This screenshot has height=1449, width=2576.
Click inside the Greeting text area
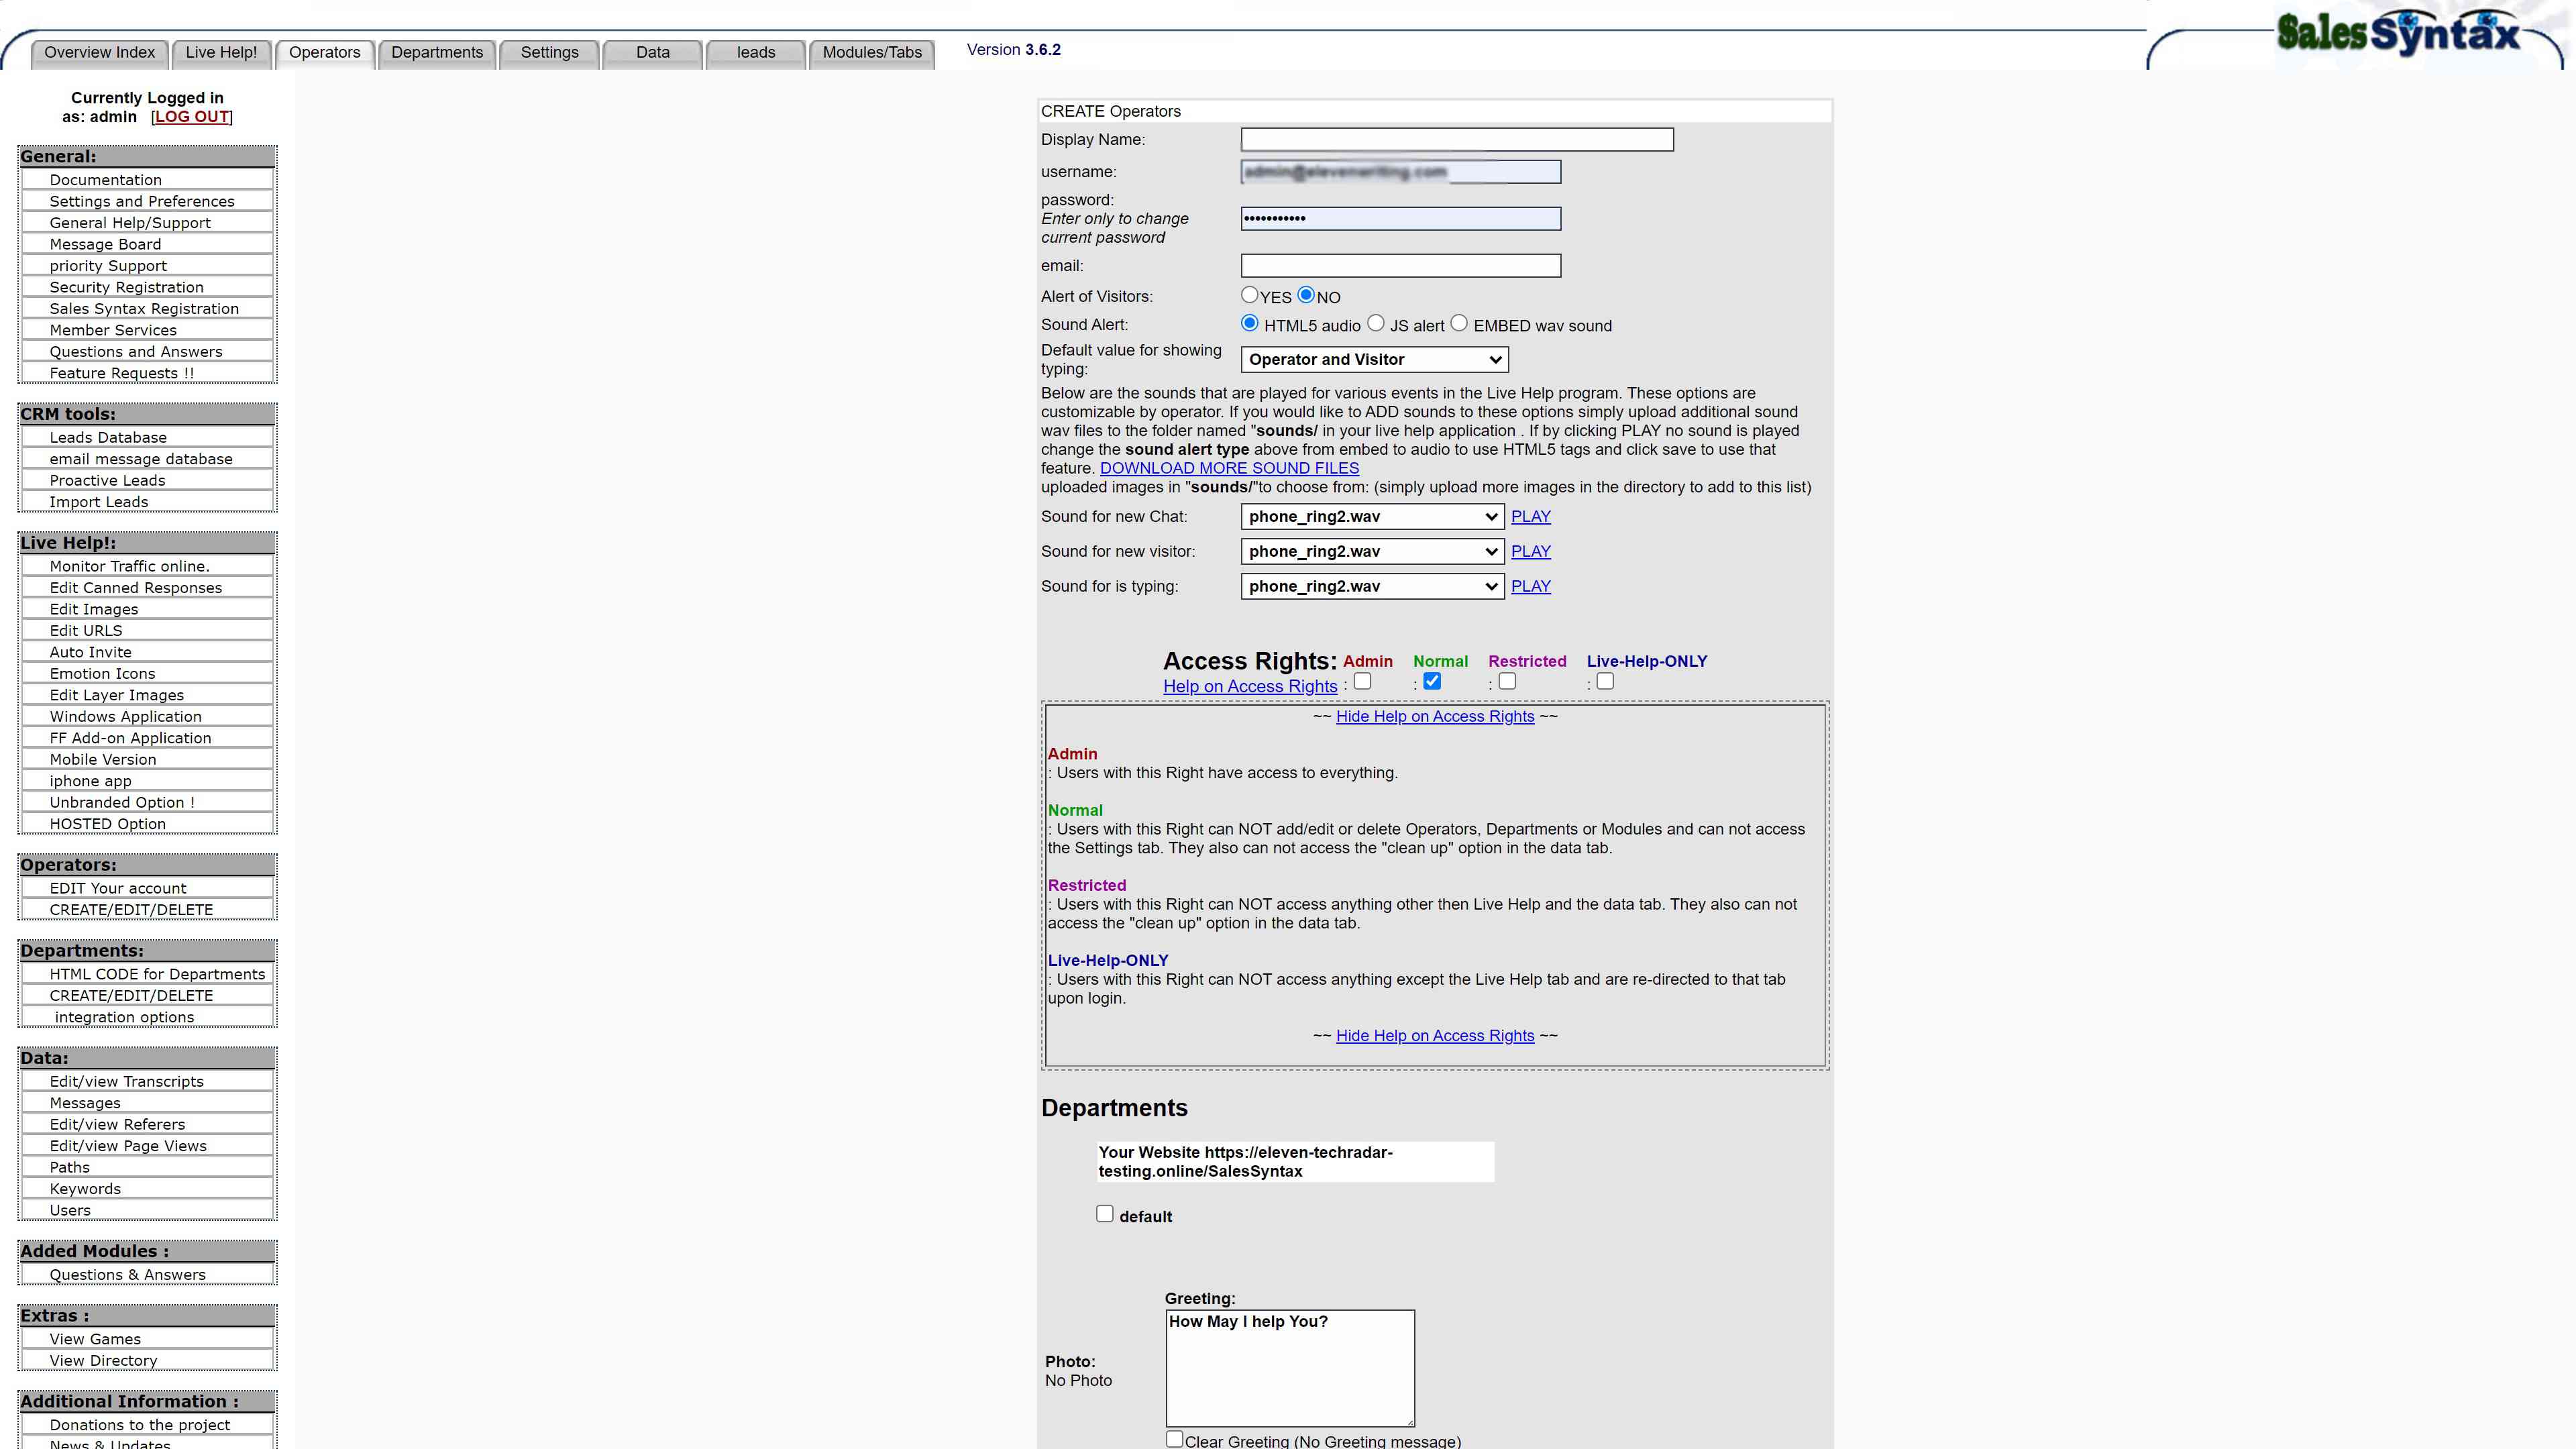pos(1289,1367)
